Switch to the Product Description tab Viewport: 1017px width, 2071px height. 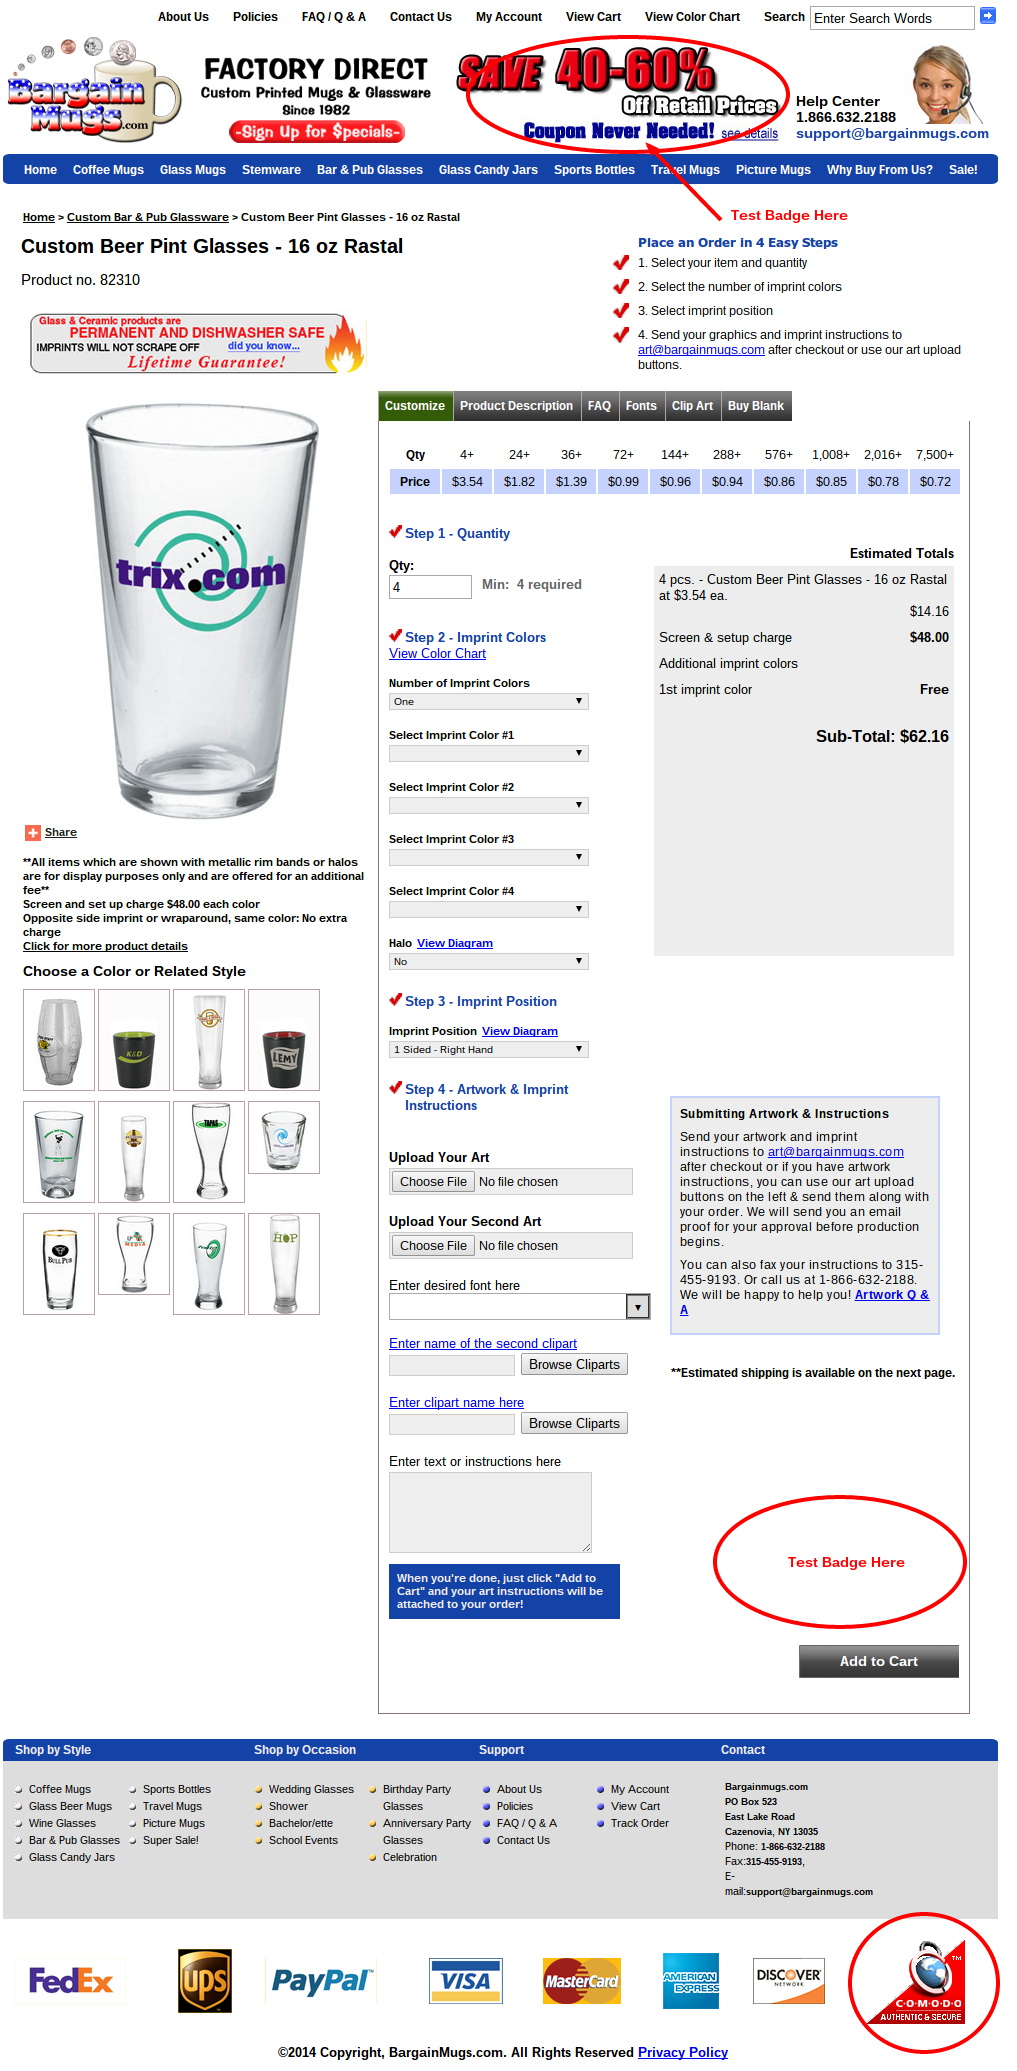click(x=516, y=406)
